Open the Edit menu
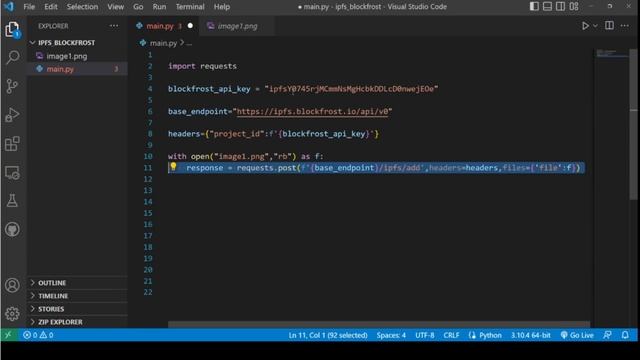This screenshot has width=640, height=360. click(51, 7)
